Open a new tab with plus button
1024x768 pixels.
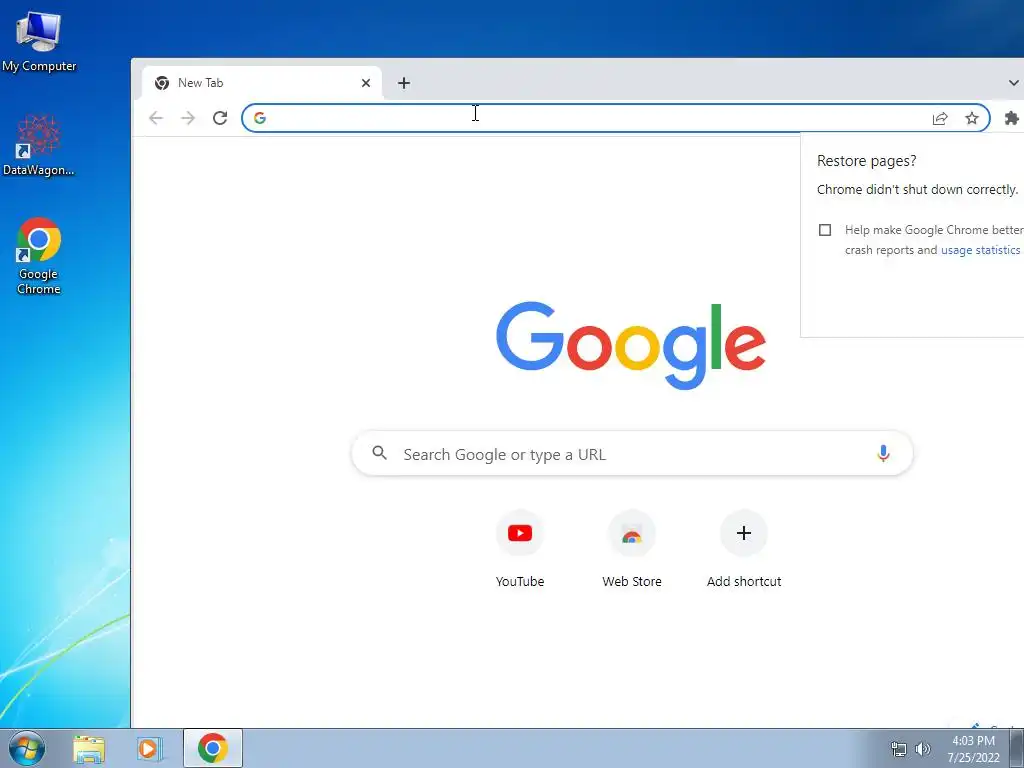(x=404, y=83)
